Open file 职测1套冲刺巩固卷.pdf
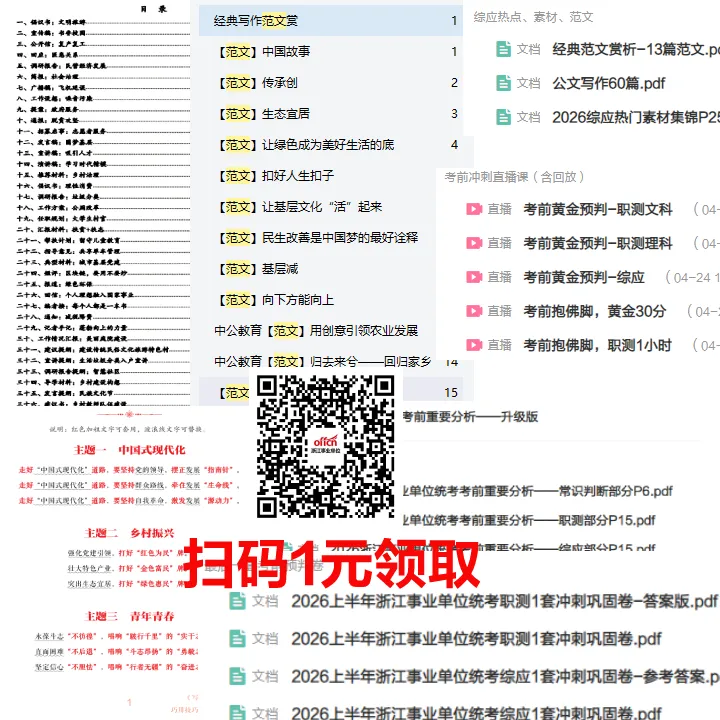The height and width of the screenshot is (720, 720). coord(476,639)
